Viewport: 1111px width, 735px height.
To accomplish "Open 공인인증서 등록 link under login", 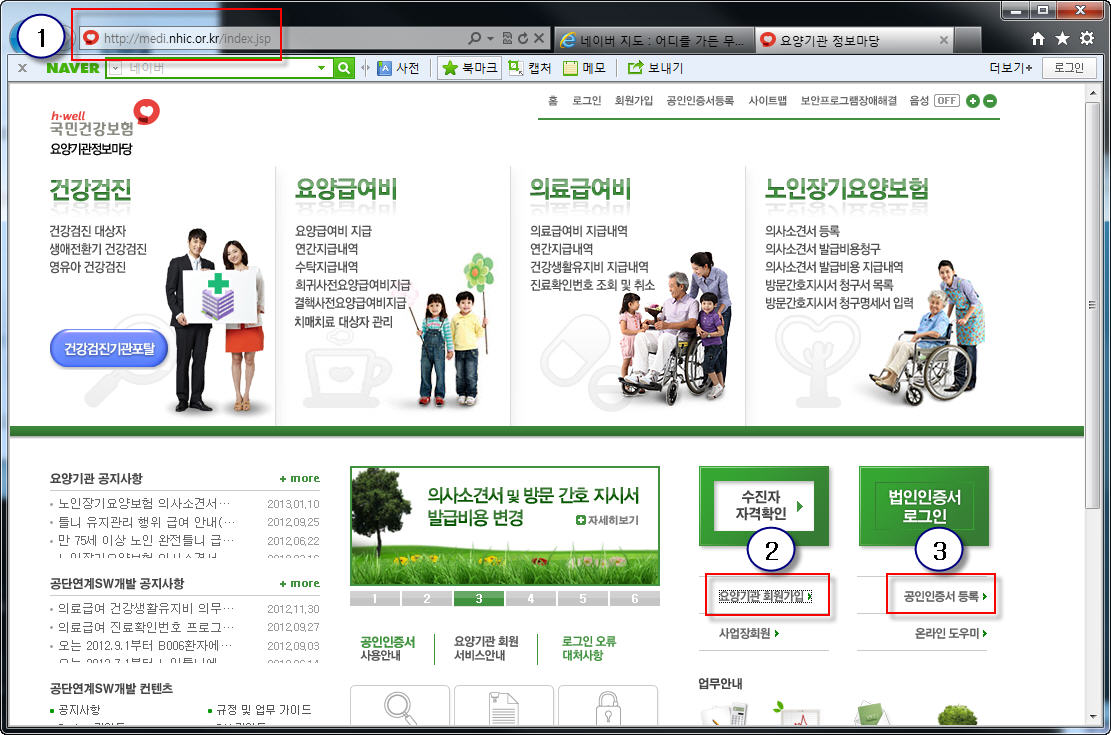I will [945, 597].
